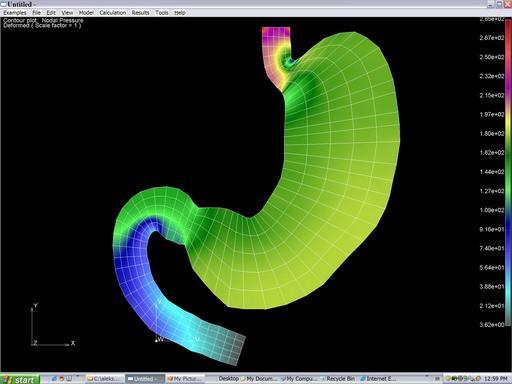Open the Calculation menu
512x384 pixels.
pyautogui.click(x=112, y=13)
